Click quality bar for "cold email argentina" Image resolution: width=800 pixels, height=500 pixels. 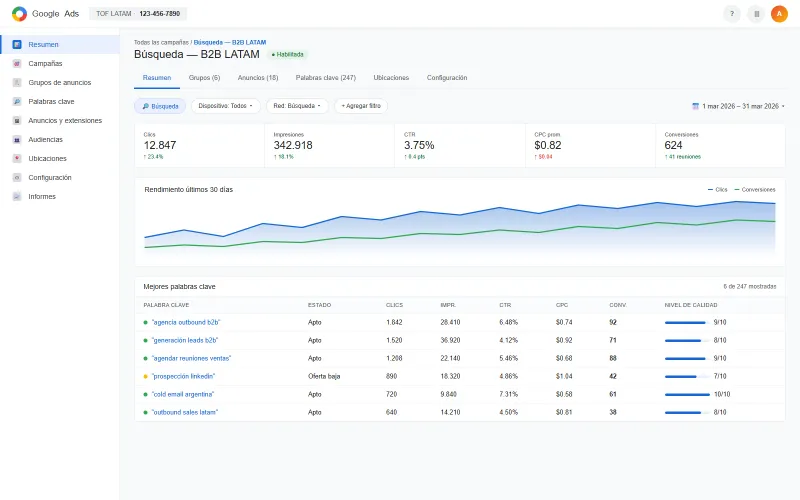point(687,394)
